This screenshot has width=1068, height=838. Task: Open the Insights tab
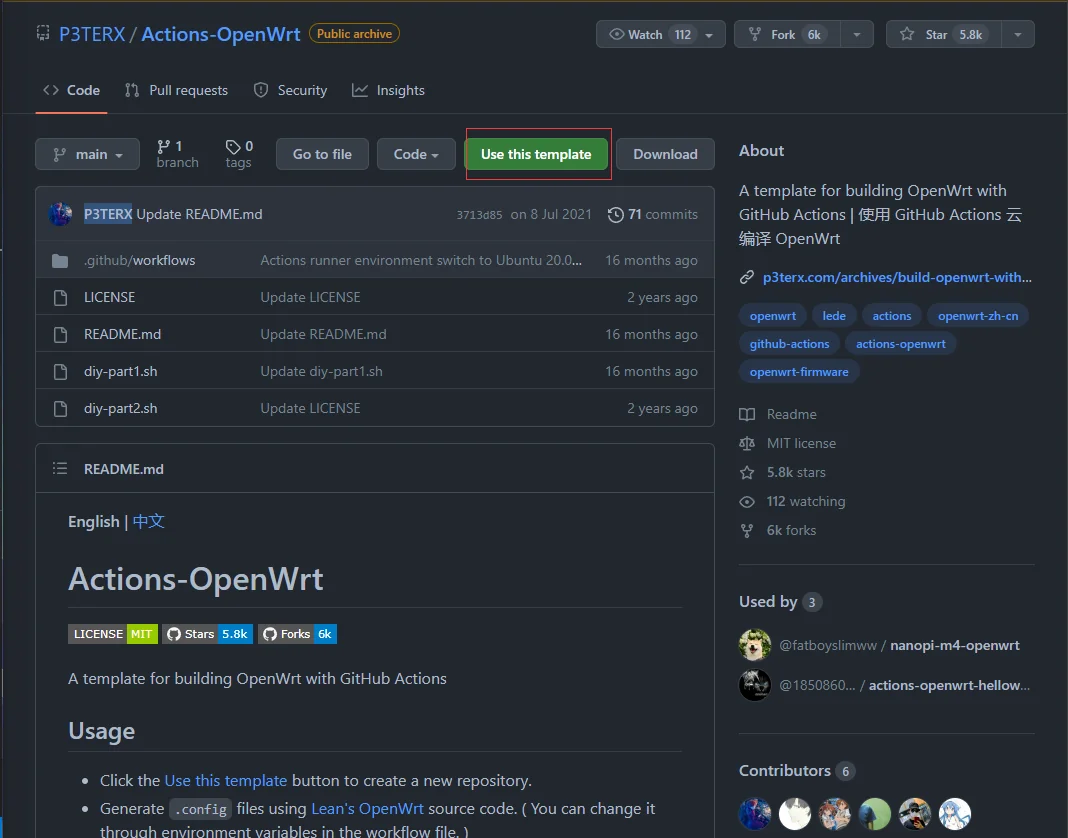(x=388, y=91)
